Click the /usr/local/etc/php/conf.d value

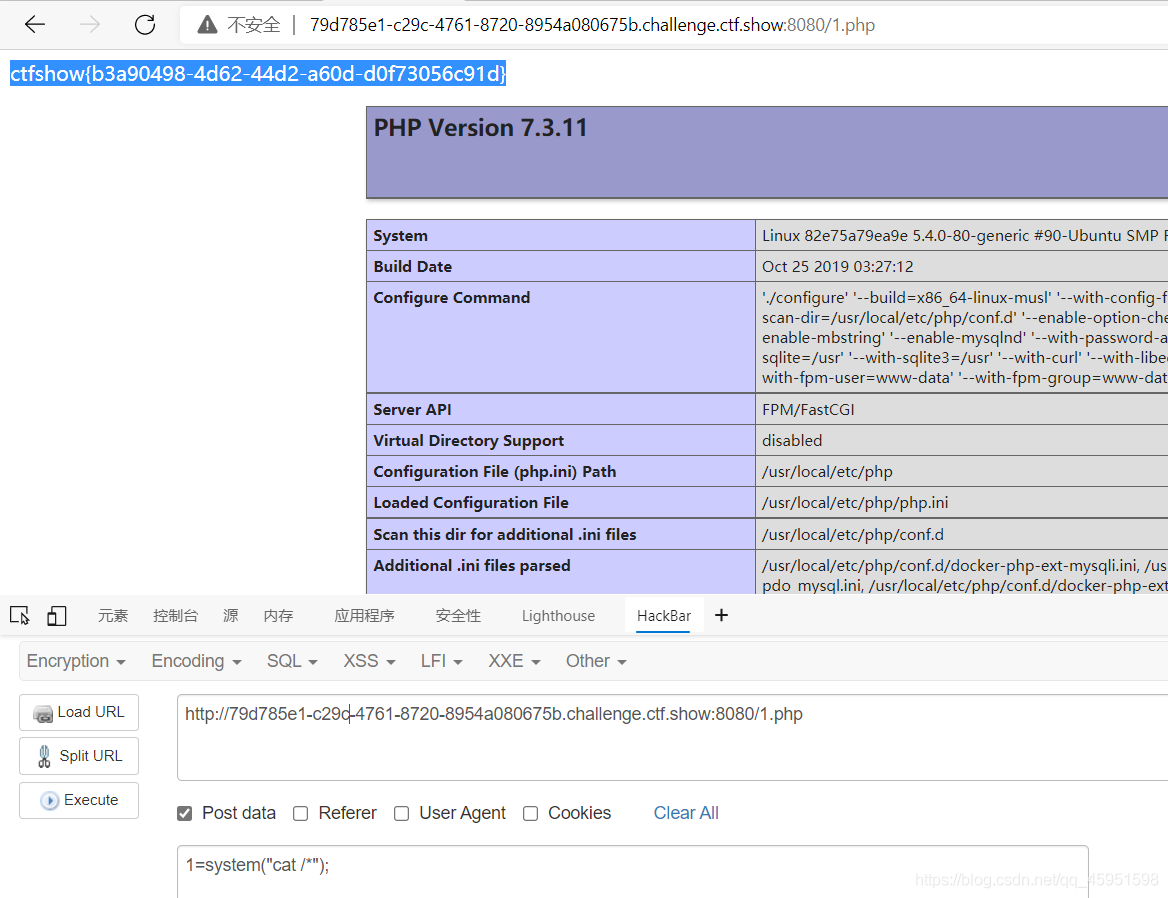[x=853, y=535]
